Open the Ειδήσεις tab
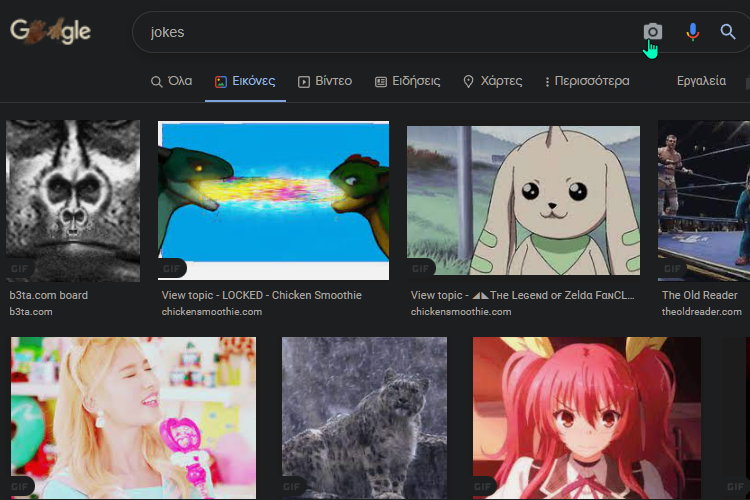 pyautogui.click(x=408, y=81)
